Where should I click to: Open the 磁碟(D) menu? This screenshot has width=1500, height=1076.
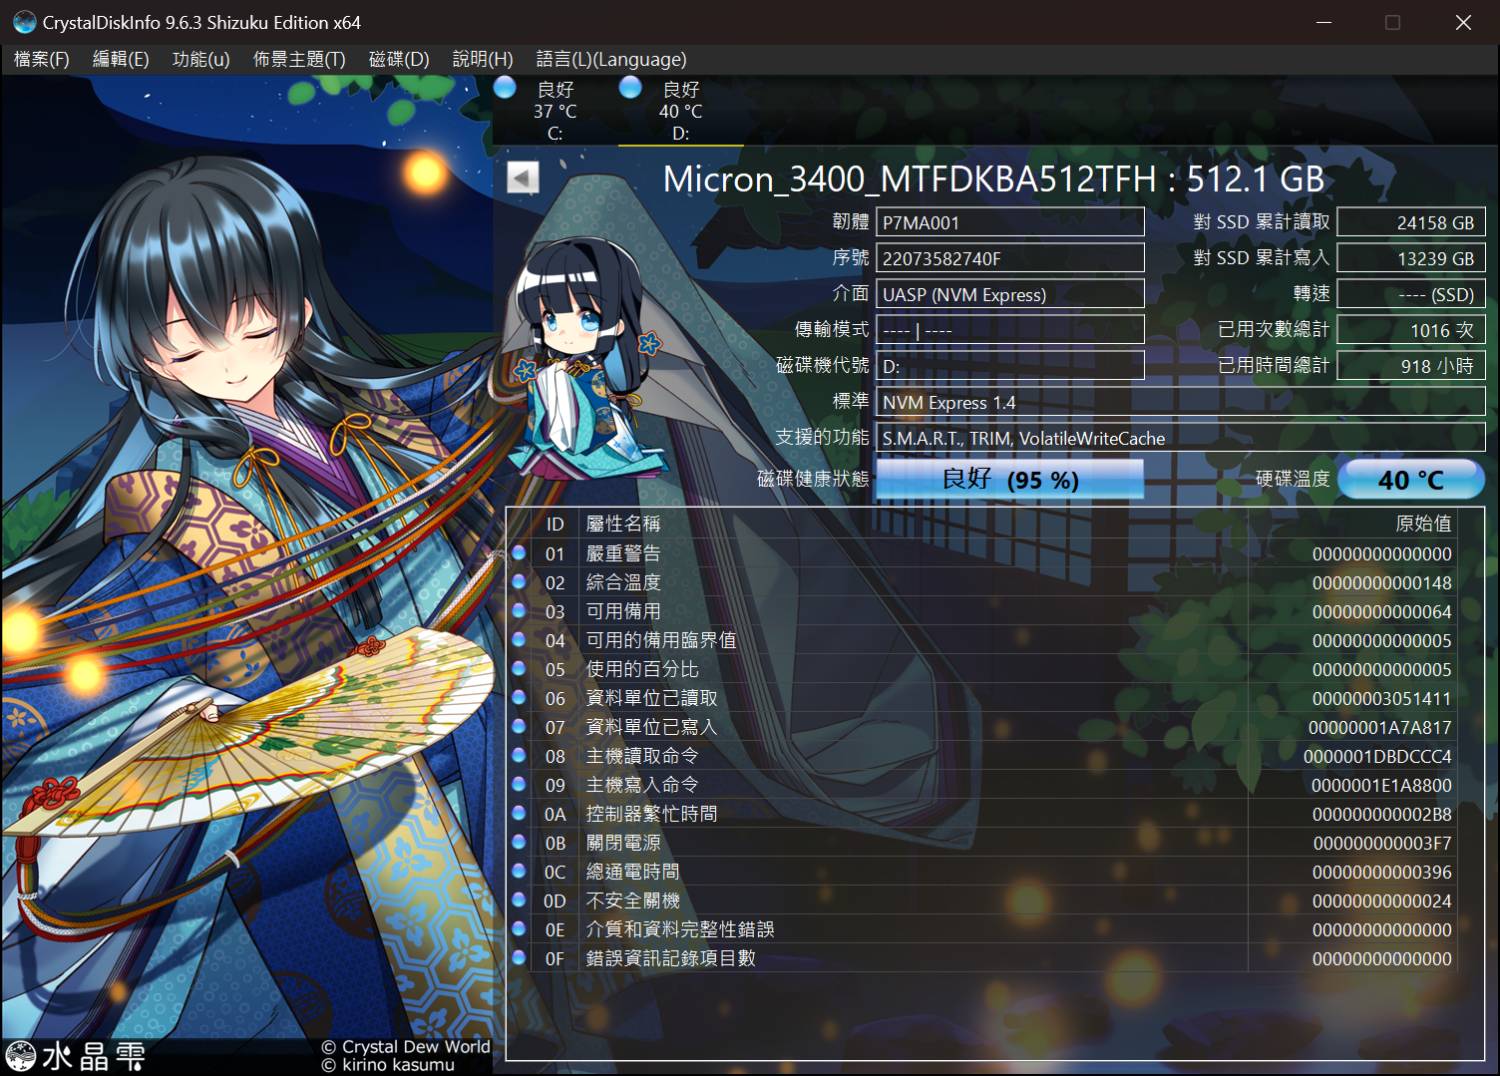[399, 59]
